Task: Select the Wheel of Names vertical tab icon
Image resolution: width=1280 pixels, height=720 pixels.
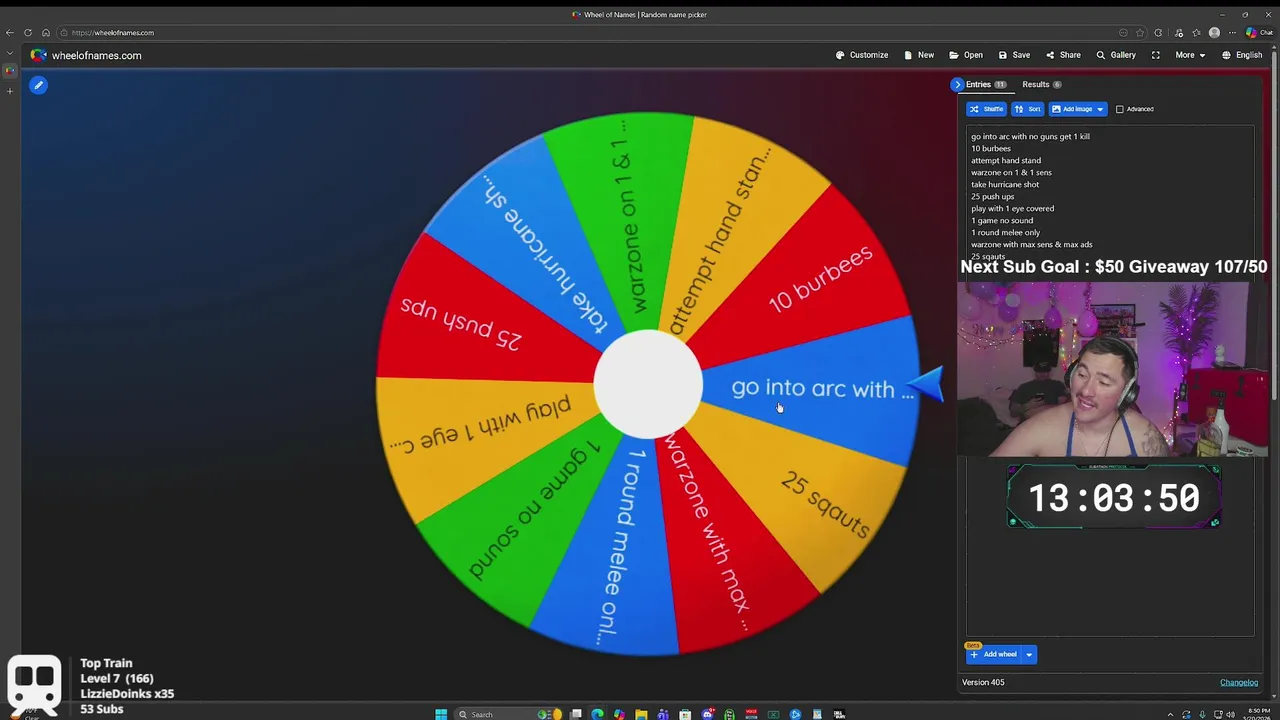Action: (10, 70)
